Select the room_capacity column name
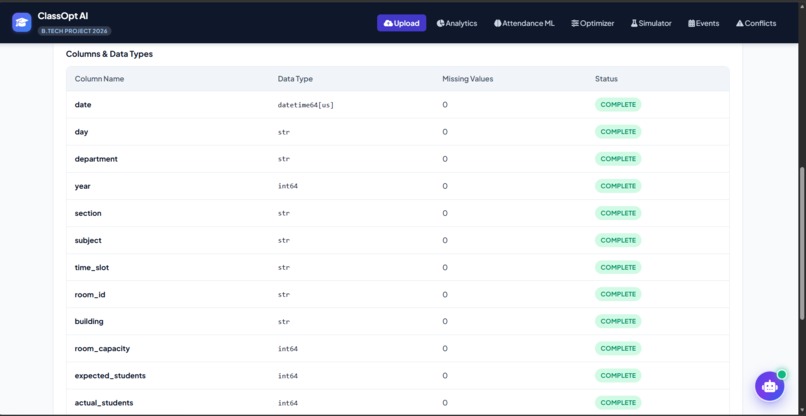Viewport: 806px width, 416px height. coord(102,349)
